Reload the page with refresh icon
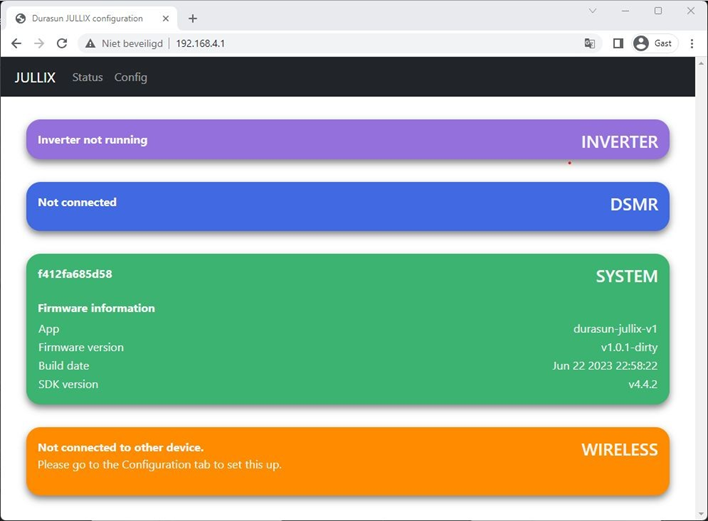Viewport: 708px width, 521px height. tap(62, 44)
